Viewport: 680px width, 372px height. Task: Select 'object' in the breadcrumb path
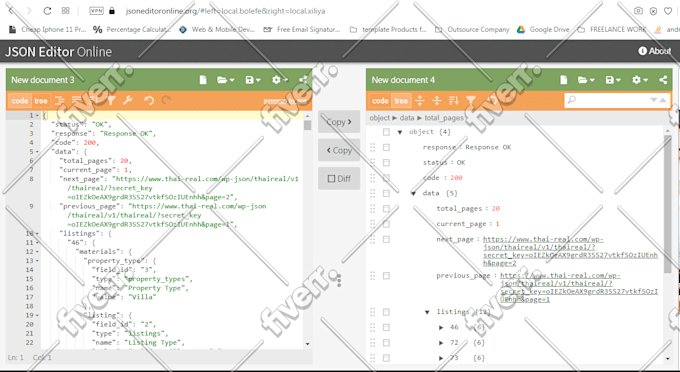tap(379, 117)
